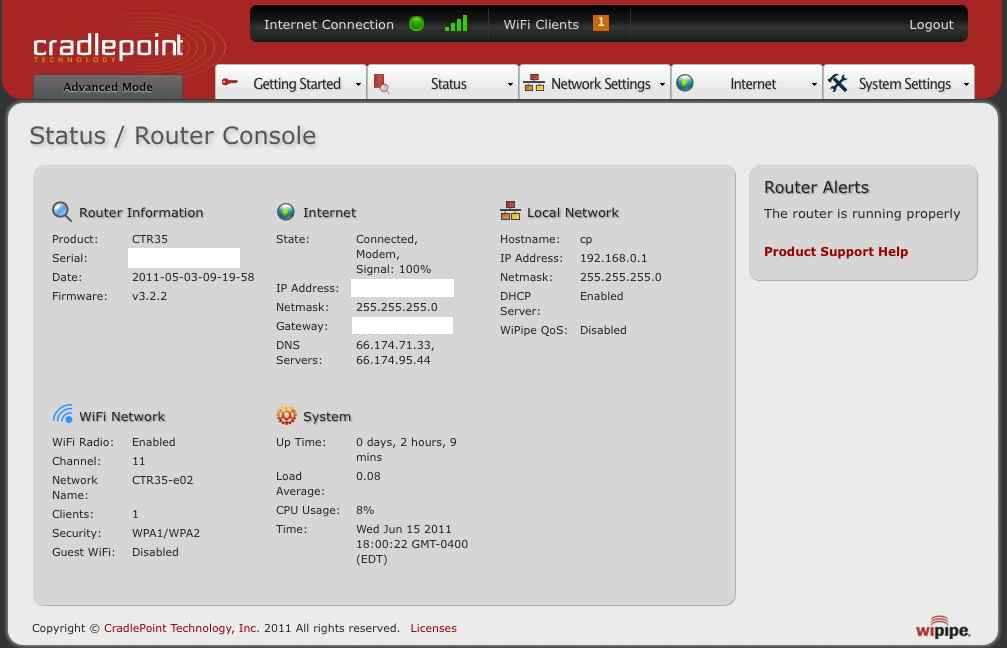Screen dimensions: 1007x648
Task: Click the system time Wed Jun 15 2011
Action: (403, 529)
